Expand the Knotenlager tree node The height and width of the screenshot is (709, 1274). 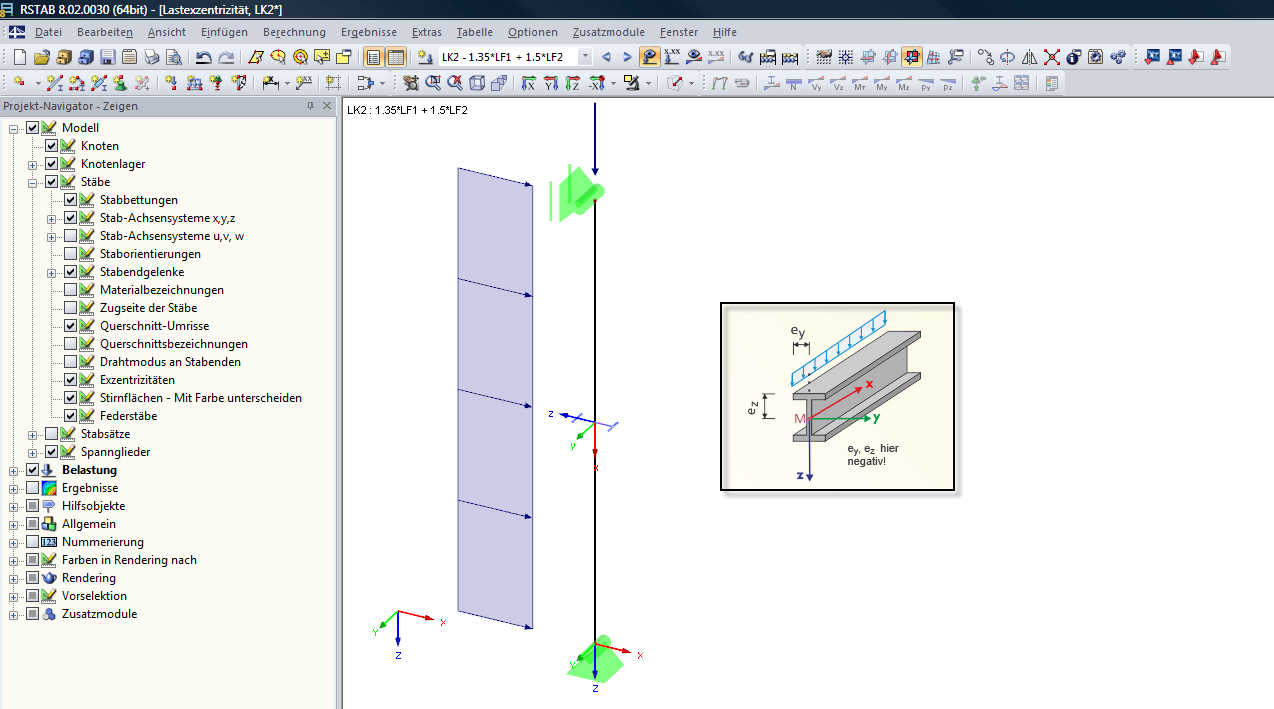33,164
